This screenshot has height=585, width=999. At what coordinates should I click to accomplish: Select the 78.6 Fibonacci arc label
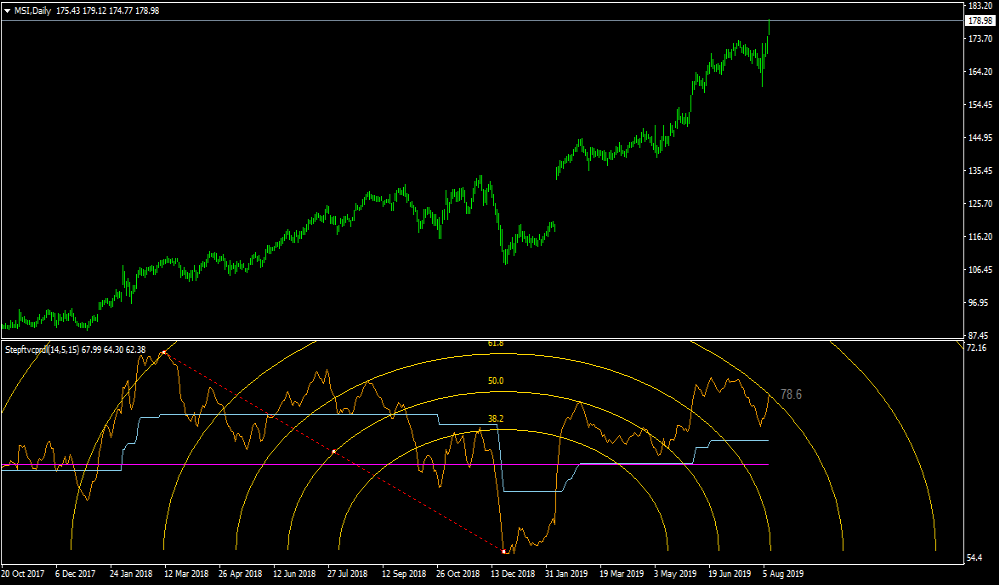click(791, 395)
